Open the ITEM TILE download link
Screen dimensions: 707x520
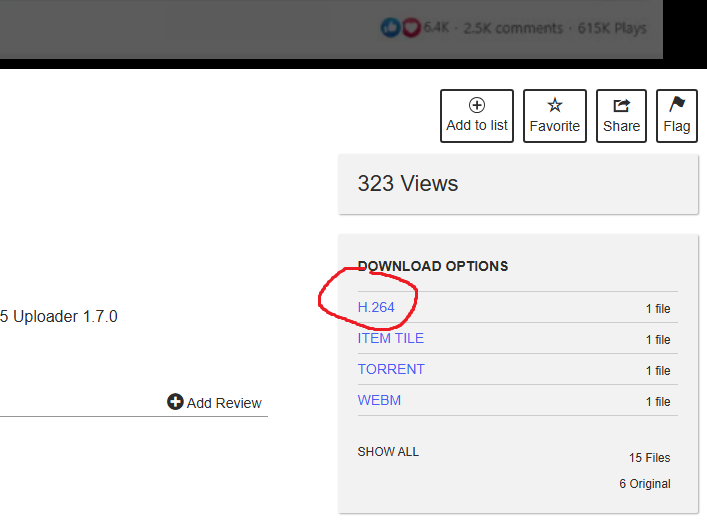390,338
